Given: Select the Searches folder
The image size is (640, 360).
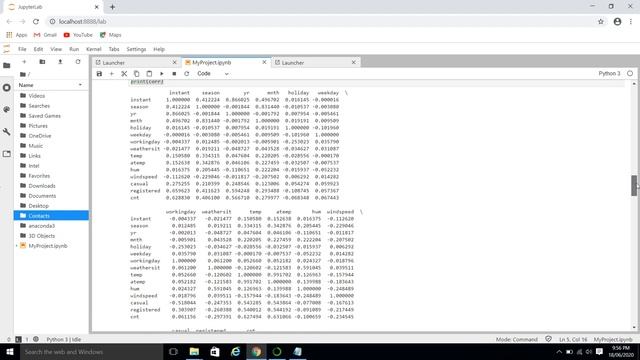Looking at the screenshot, I should tap(51, 106).
